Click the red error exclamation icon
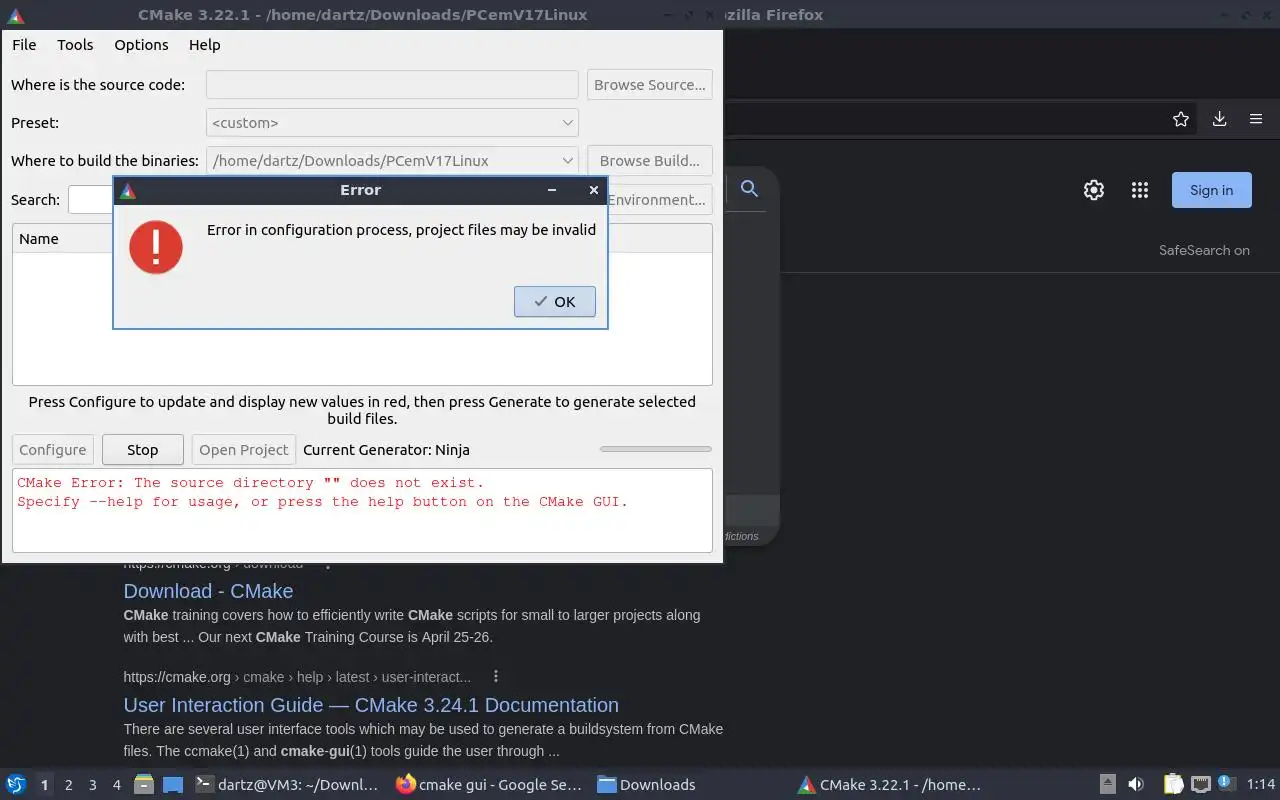Screen dimensions: 1280x800 point(156,247)
